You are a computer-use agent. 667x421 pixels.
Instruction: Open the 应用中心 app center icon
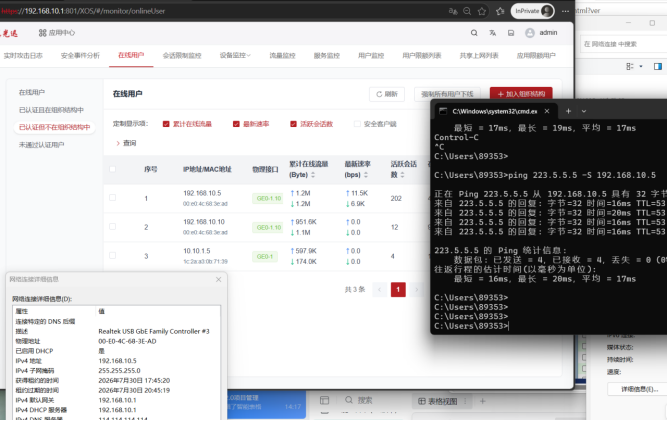click(42, 33)
